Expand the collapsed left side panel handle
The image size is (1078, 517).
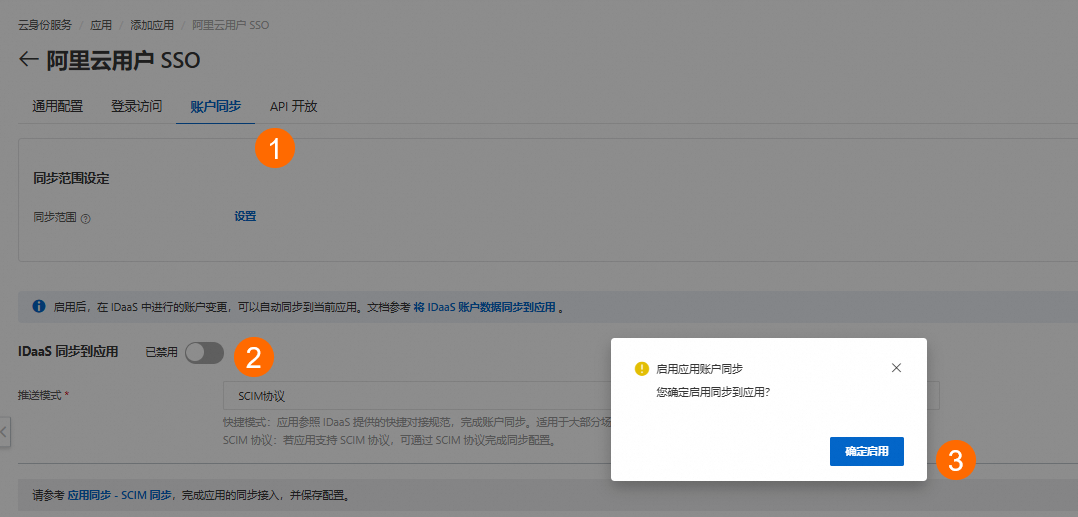(x=4, y=432)
